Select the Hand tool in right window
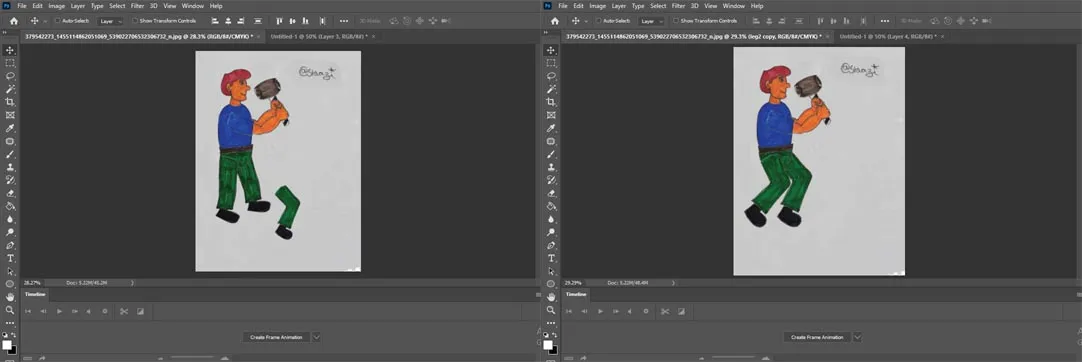Image resolution: width=1082 pixels, height=362 pixels. [551, 297]
